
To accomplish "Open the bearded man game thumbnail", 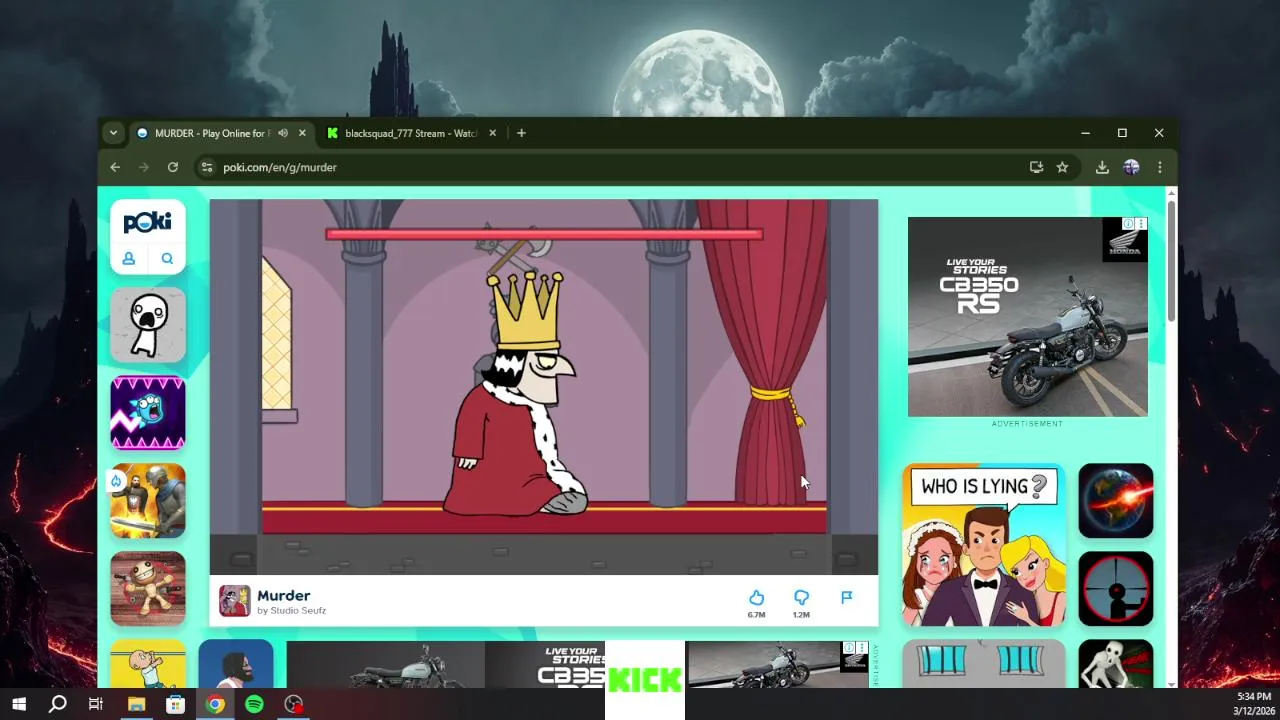I will coord(236,664).
